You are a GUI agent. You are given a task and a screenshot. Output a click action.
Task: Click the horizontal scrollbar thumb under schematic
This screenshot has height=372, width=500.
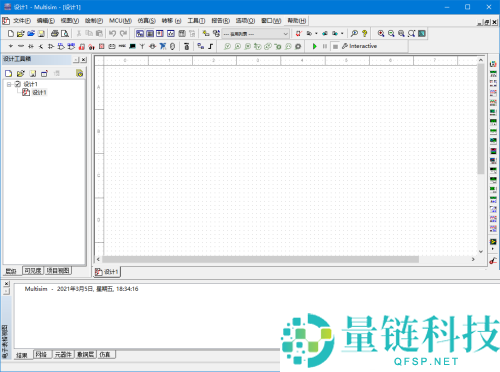click(260, 259)
